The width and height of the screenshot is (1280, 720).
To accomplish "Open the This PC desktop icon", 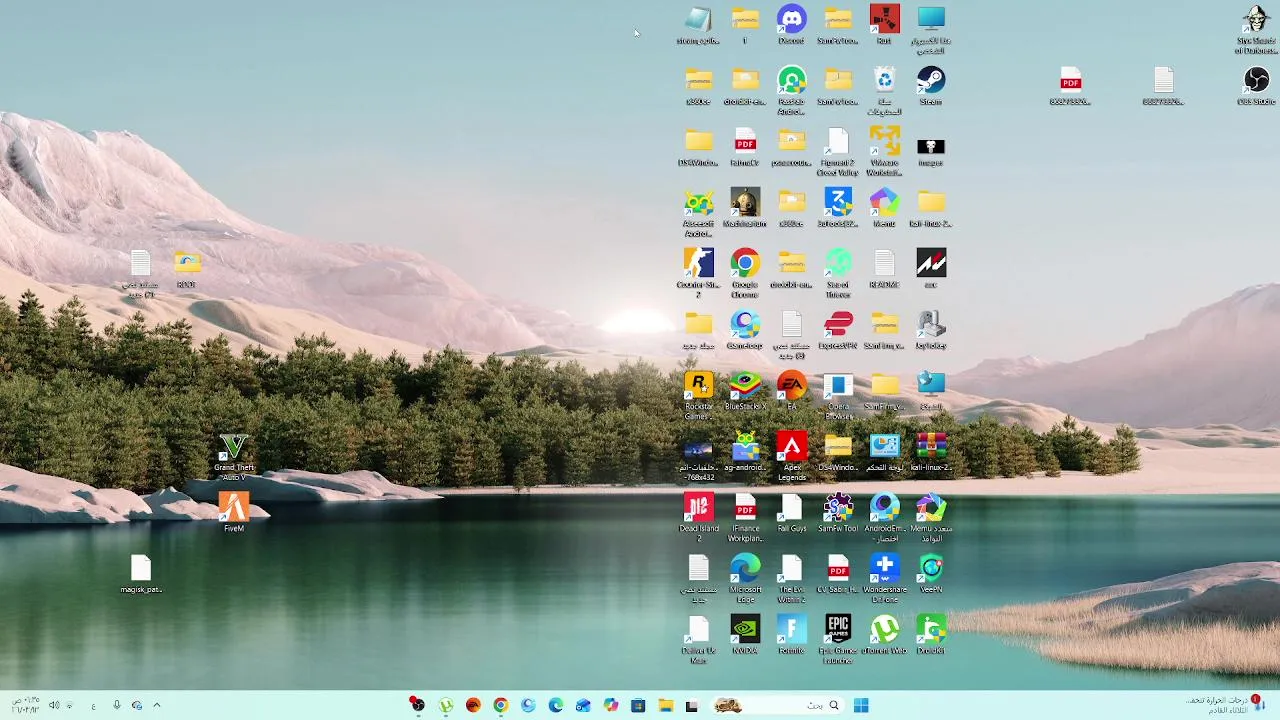I will tap(930, 30).
